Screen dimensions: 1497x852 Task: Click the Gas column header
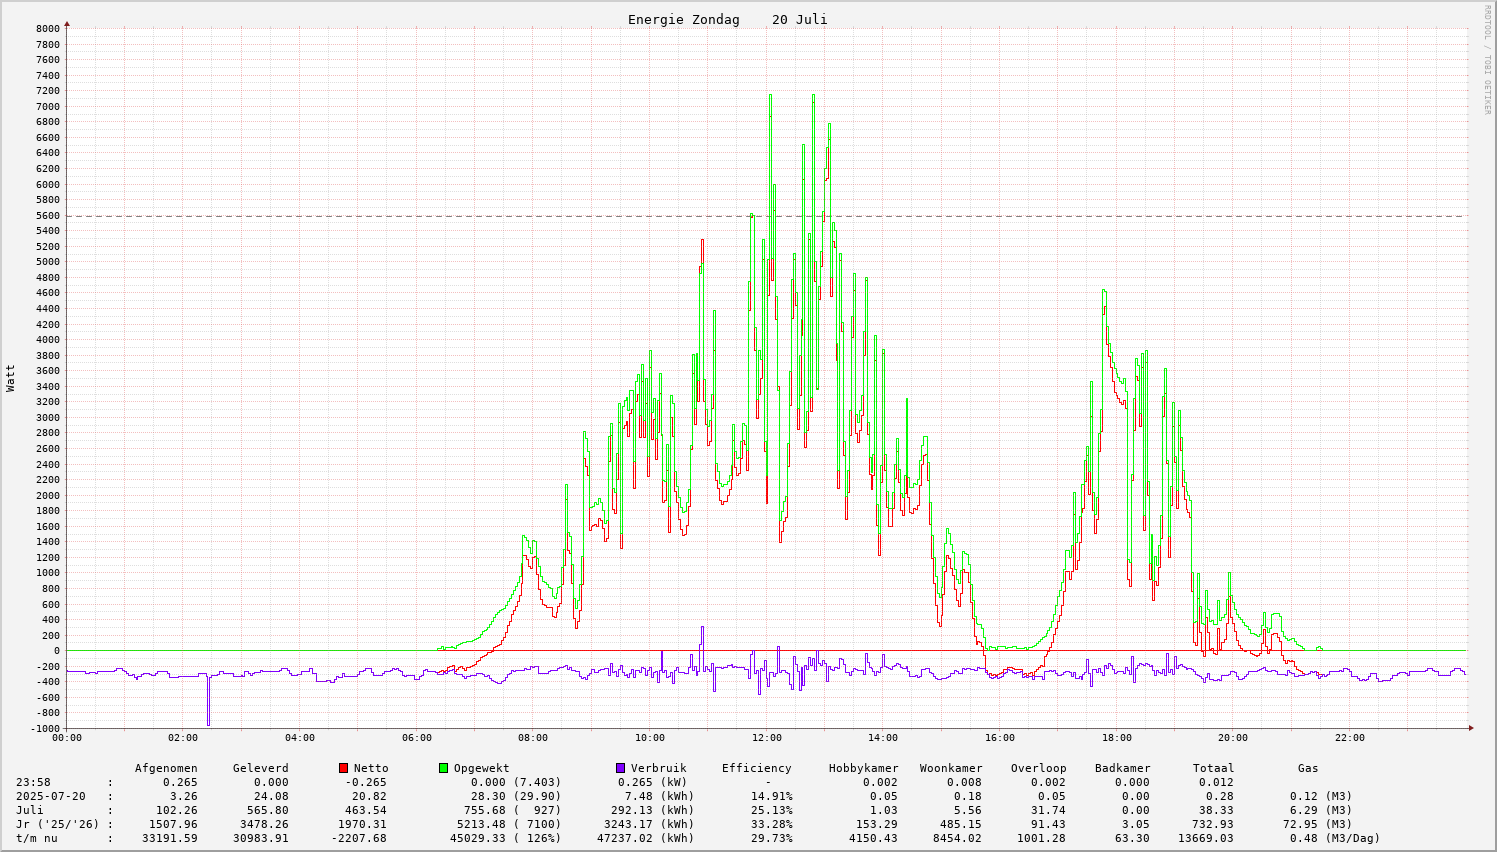coord(1308,768)
